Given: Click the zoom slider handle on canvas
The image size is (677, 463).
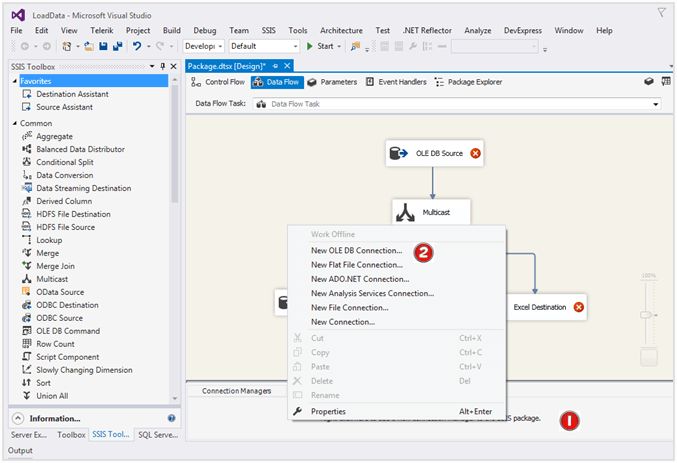Looking at the screenshot, I should [648, 314].
